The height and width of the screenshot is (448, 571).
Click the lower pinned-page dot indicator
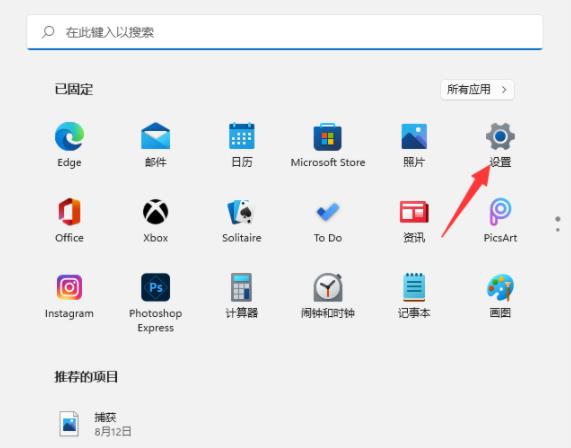558,230
